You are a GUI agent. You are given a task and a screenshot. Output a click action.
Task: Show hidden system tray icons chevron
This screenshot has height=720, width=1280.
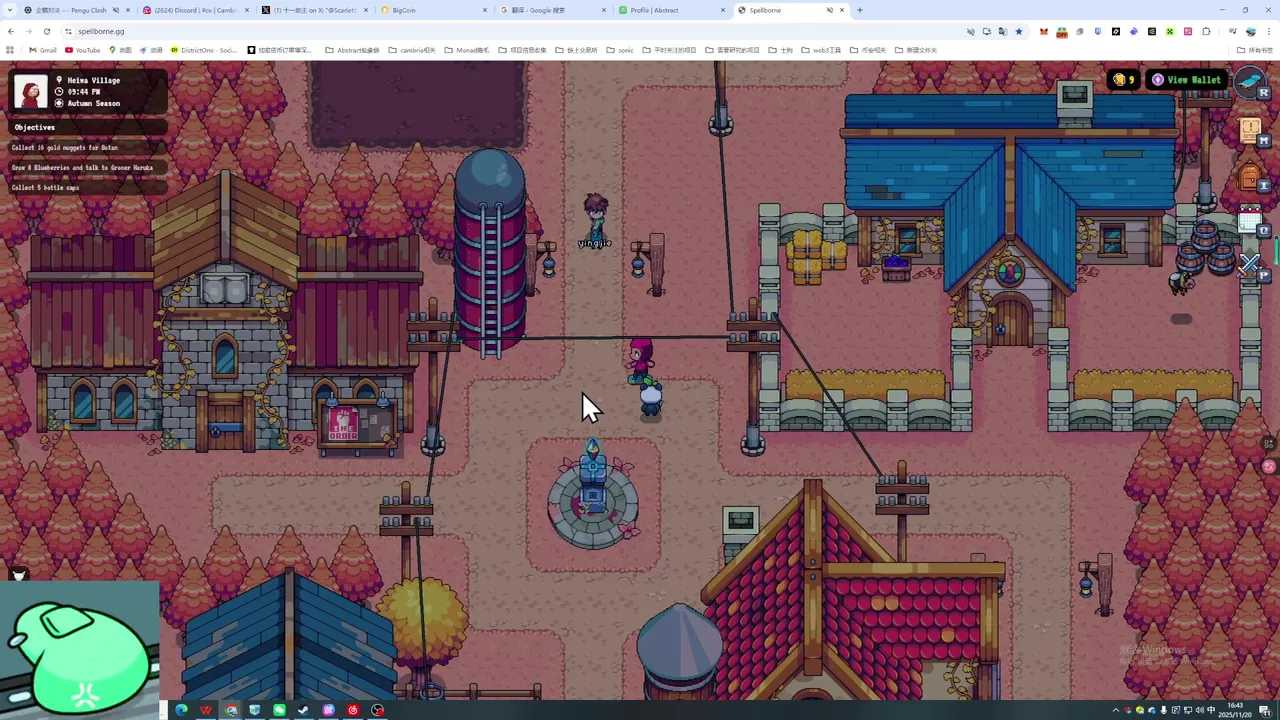click(x=1116, y=710)
